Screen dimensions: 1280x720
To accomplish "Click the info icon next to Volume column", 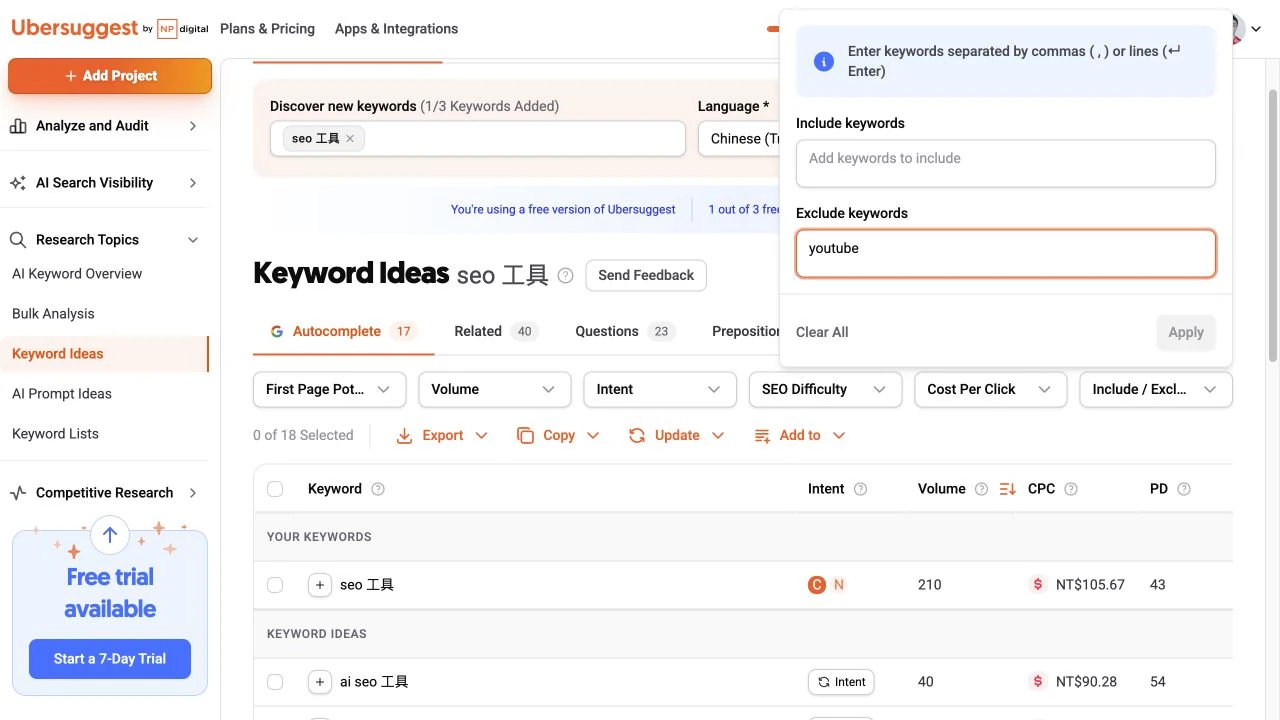I will click(981, 489).
